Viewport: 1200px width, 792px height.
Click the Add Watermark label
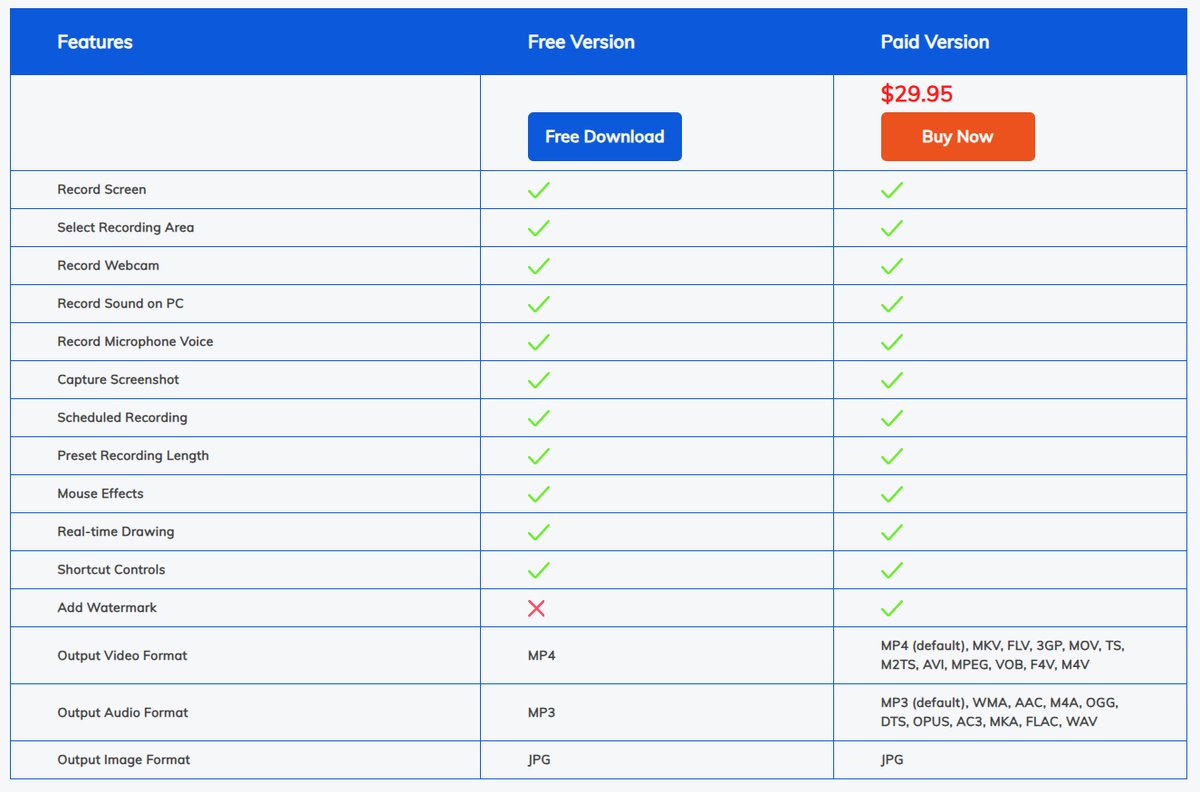pyautogui.click(x=107, y=608)
